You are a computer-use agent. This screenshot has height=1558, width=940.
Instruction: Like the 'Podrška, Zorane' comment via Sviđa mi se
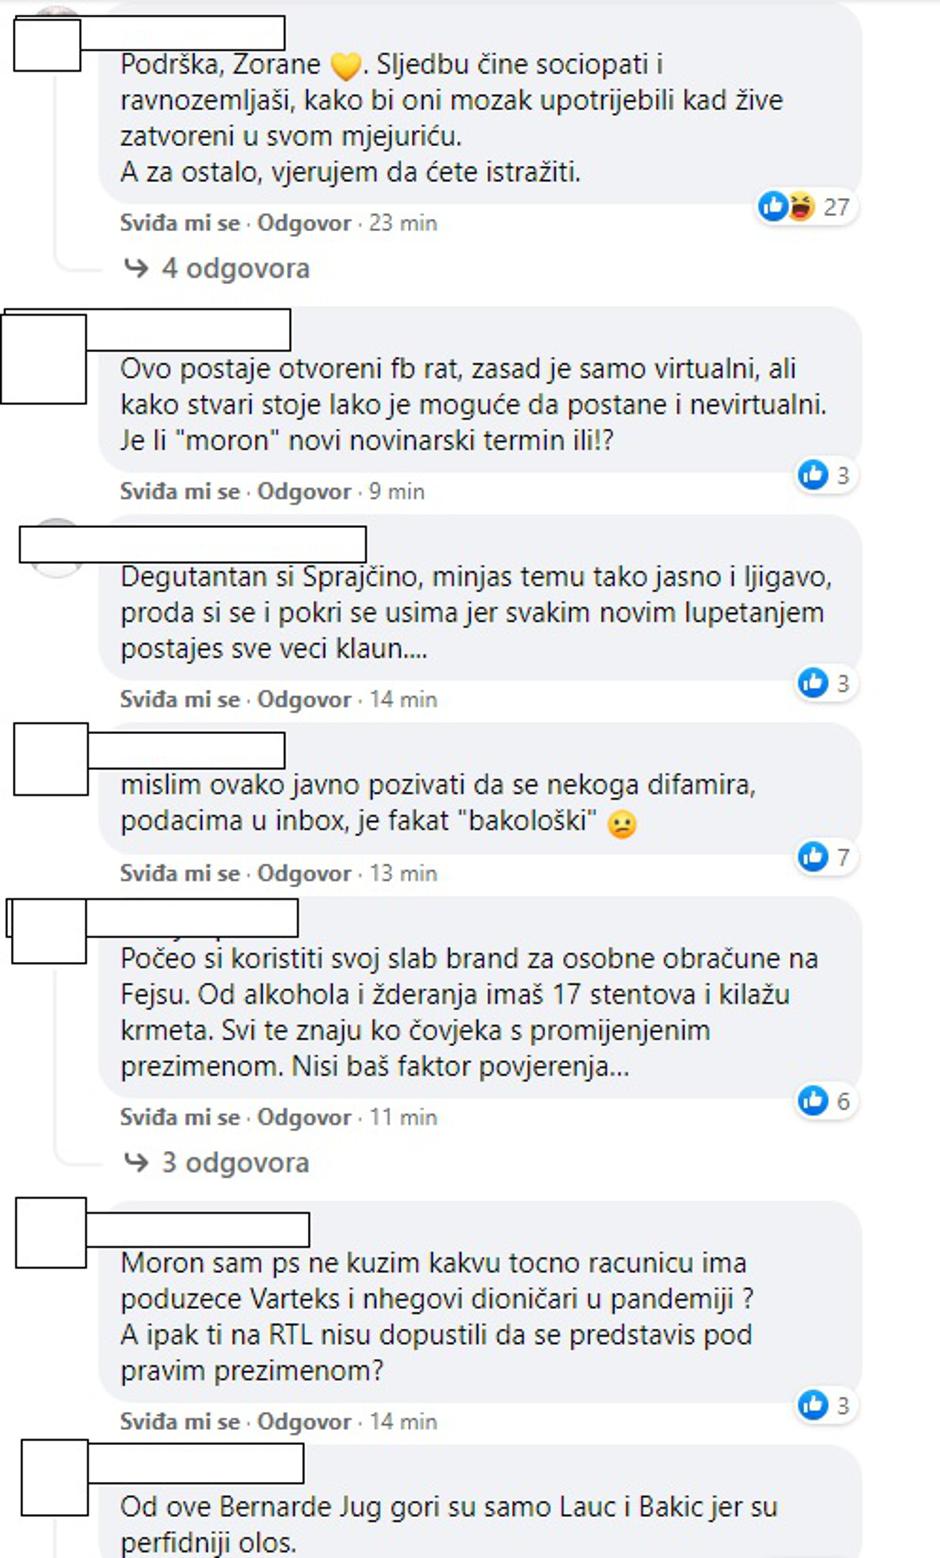point(180,223)
